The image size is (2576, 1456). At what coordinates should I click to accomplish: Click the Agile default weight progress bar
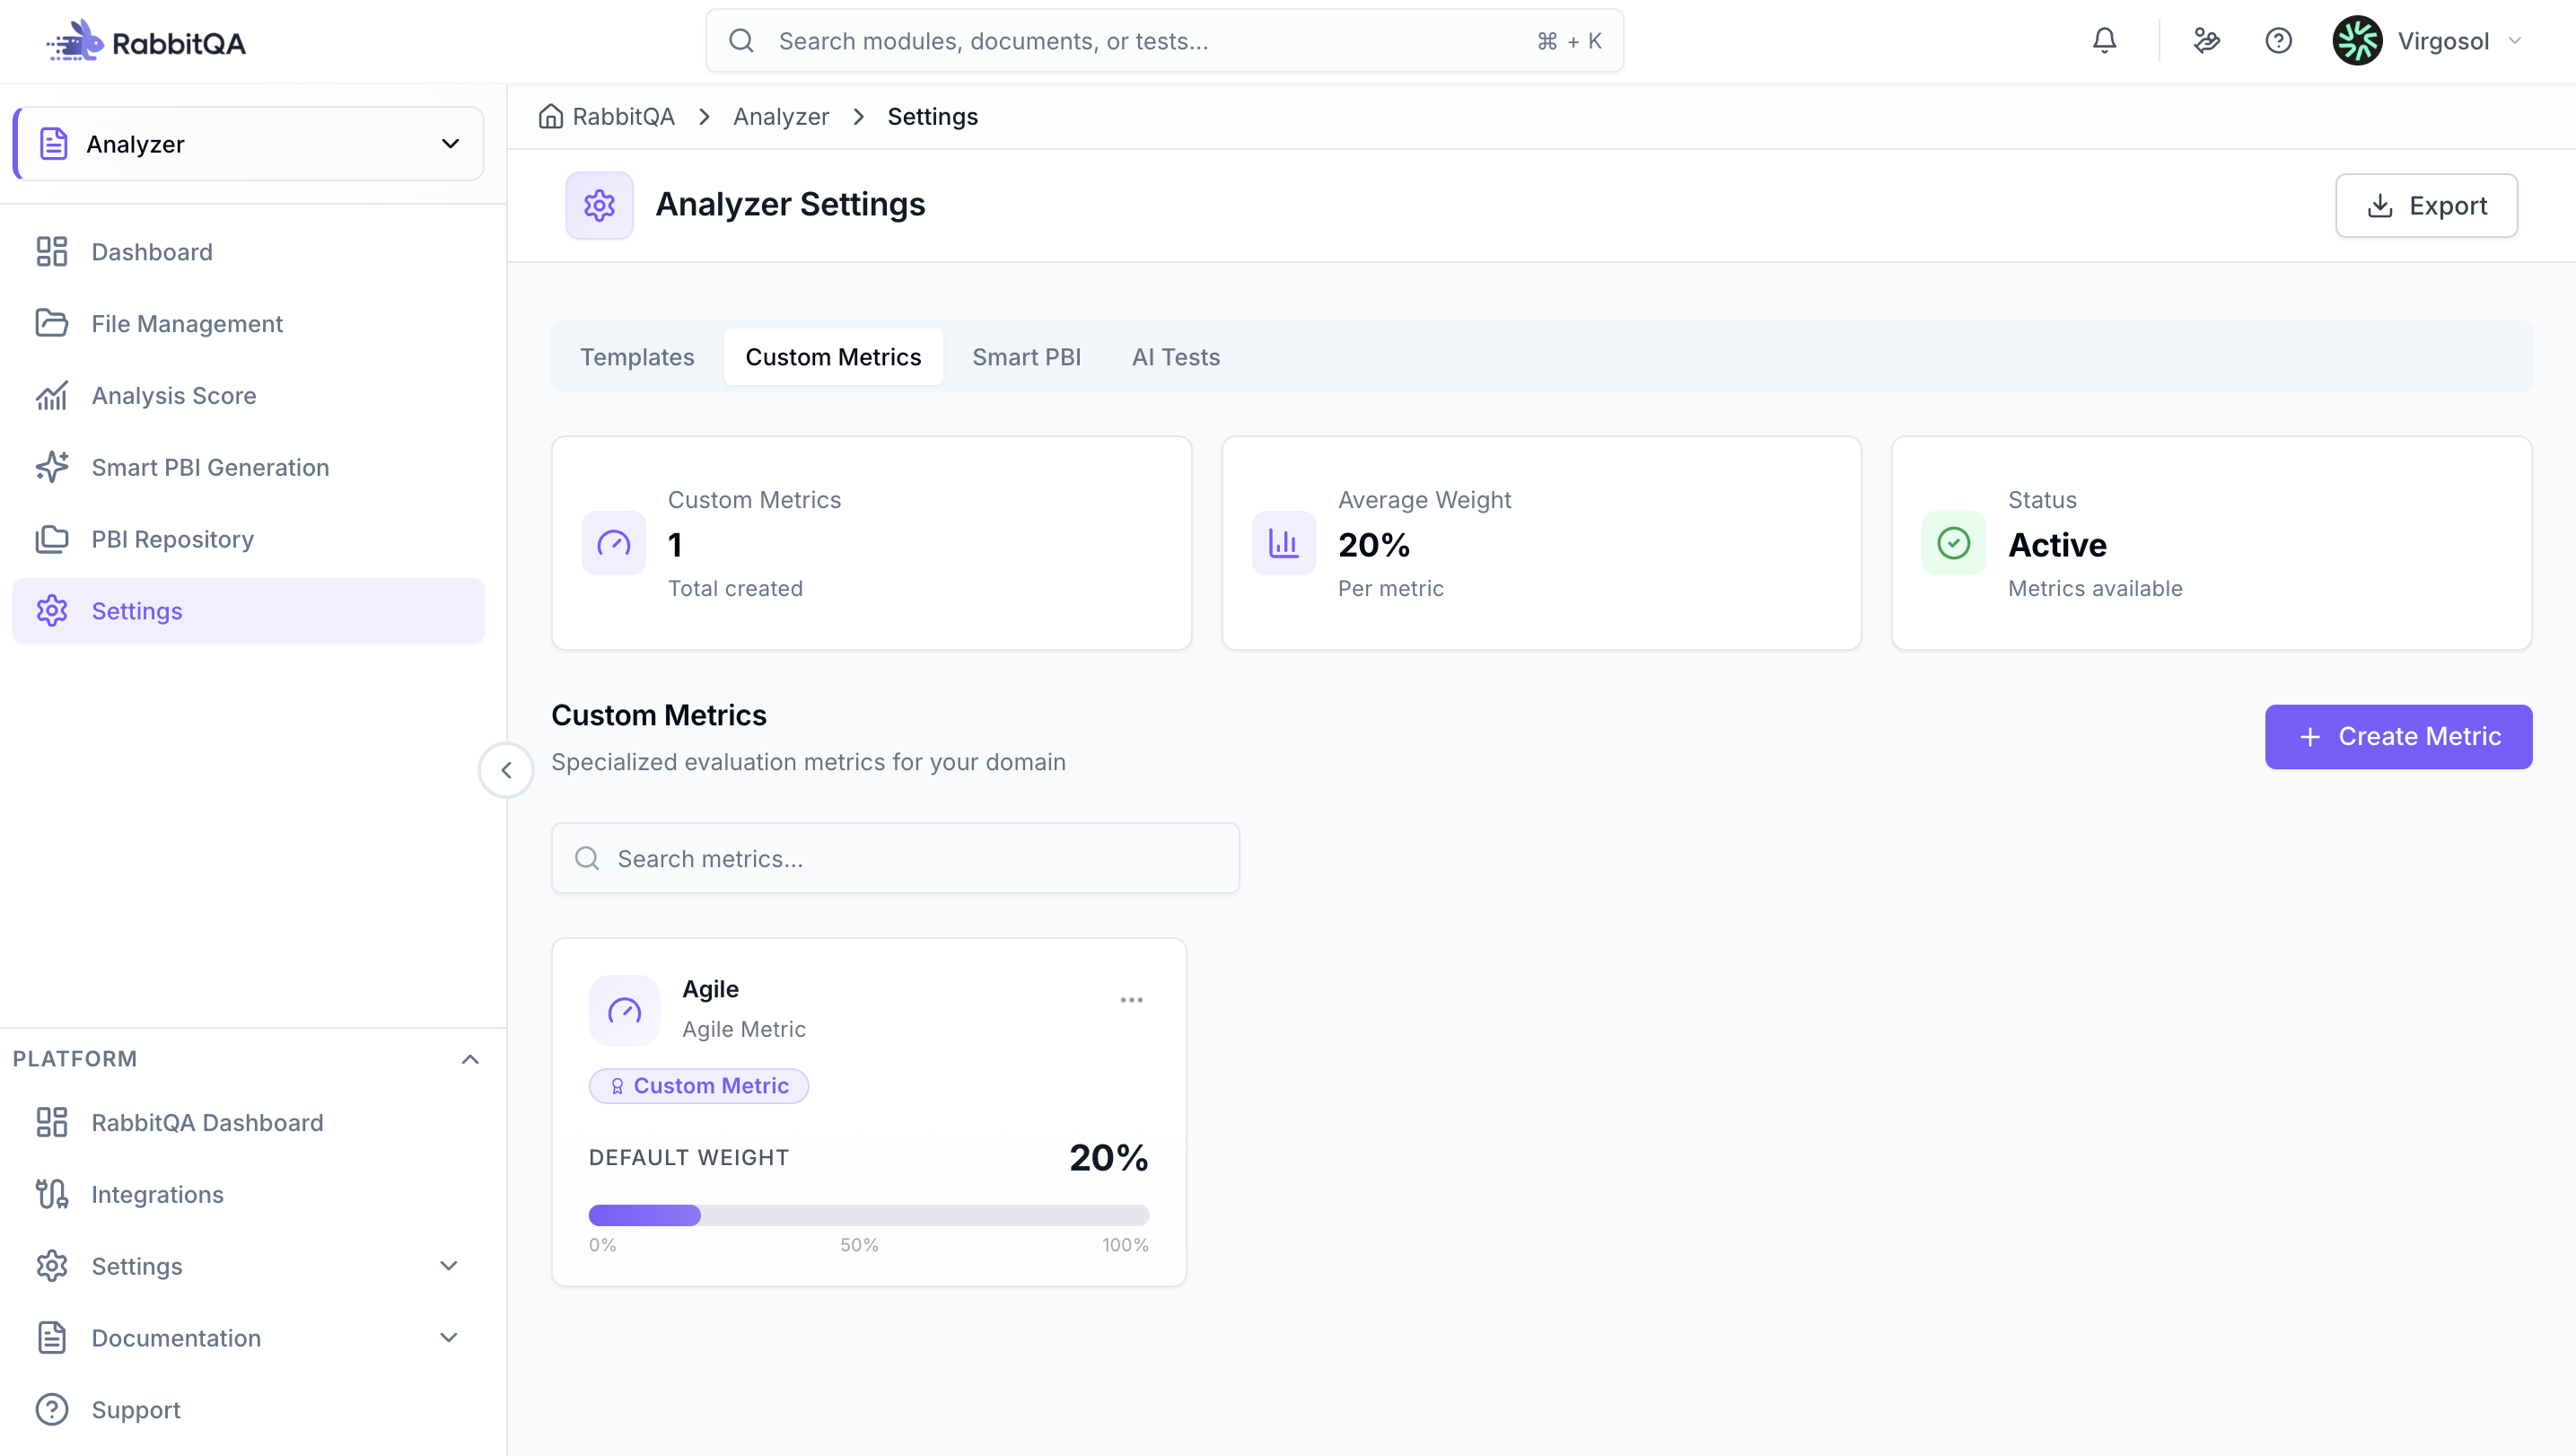point(869,1215)
